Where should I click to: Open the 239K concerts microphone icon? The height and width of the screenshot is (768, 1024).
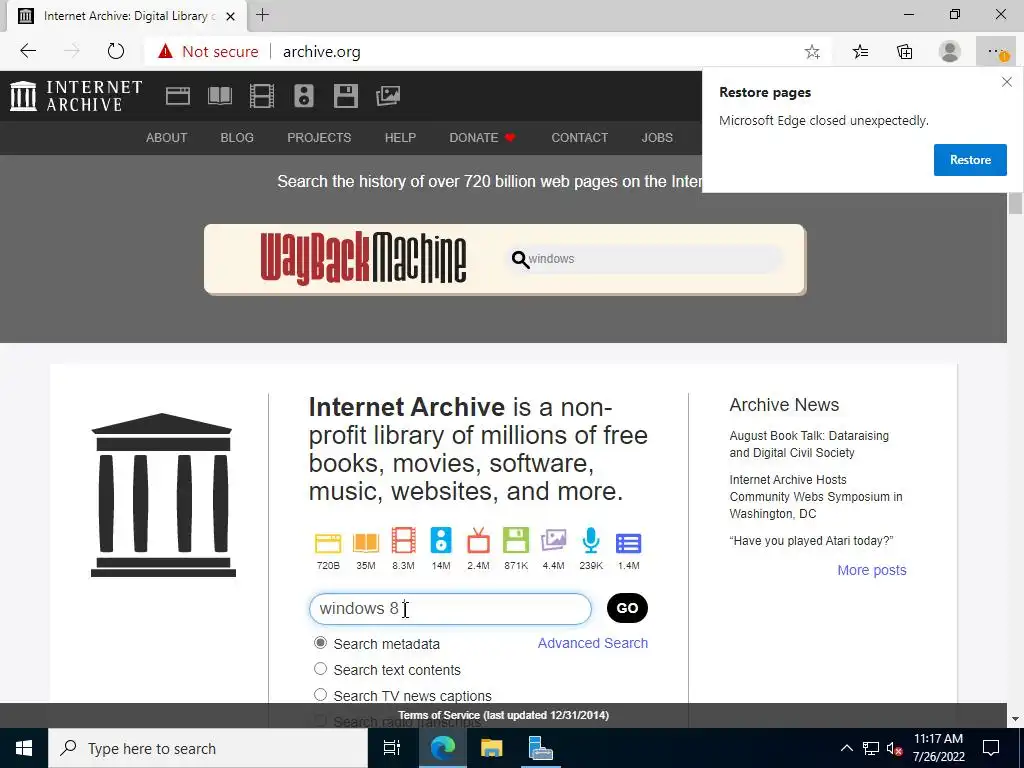tap(591, 541)
